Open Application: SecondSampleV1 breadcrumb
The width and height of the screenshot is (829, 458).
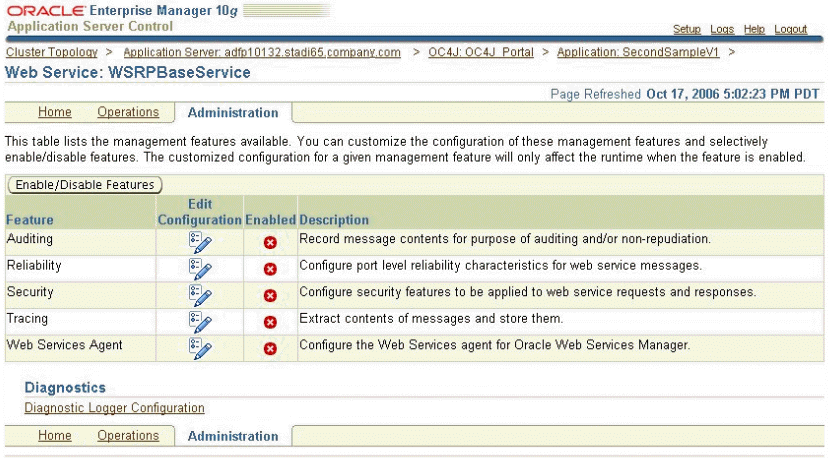point(638,52)
